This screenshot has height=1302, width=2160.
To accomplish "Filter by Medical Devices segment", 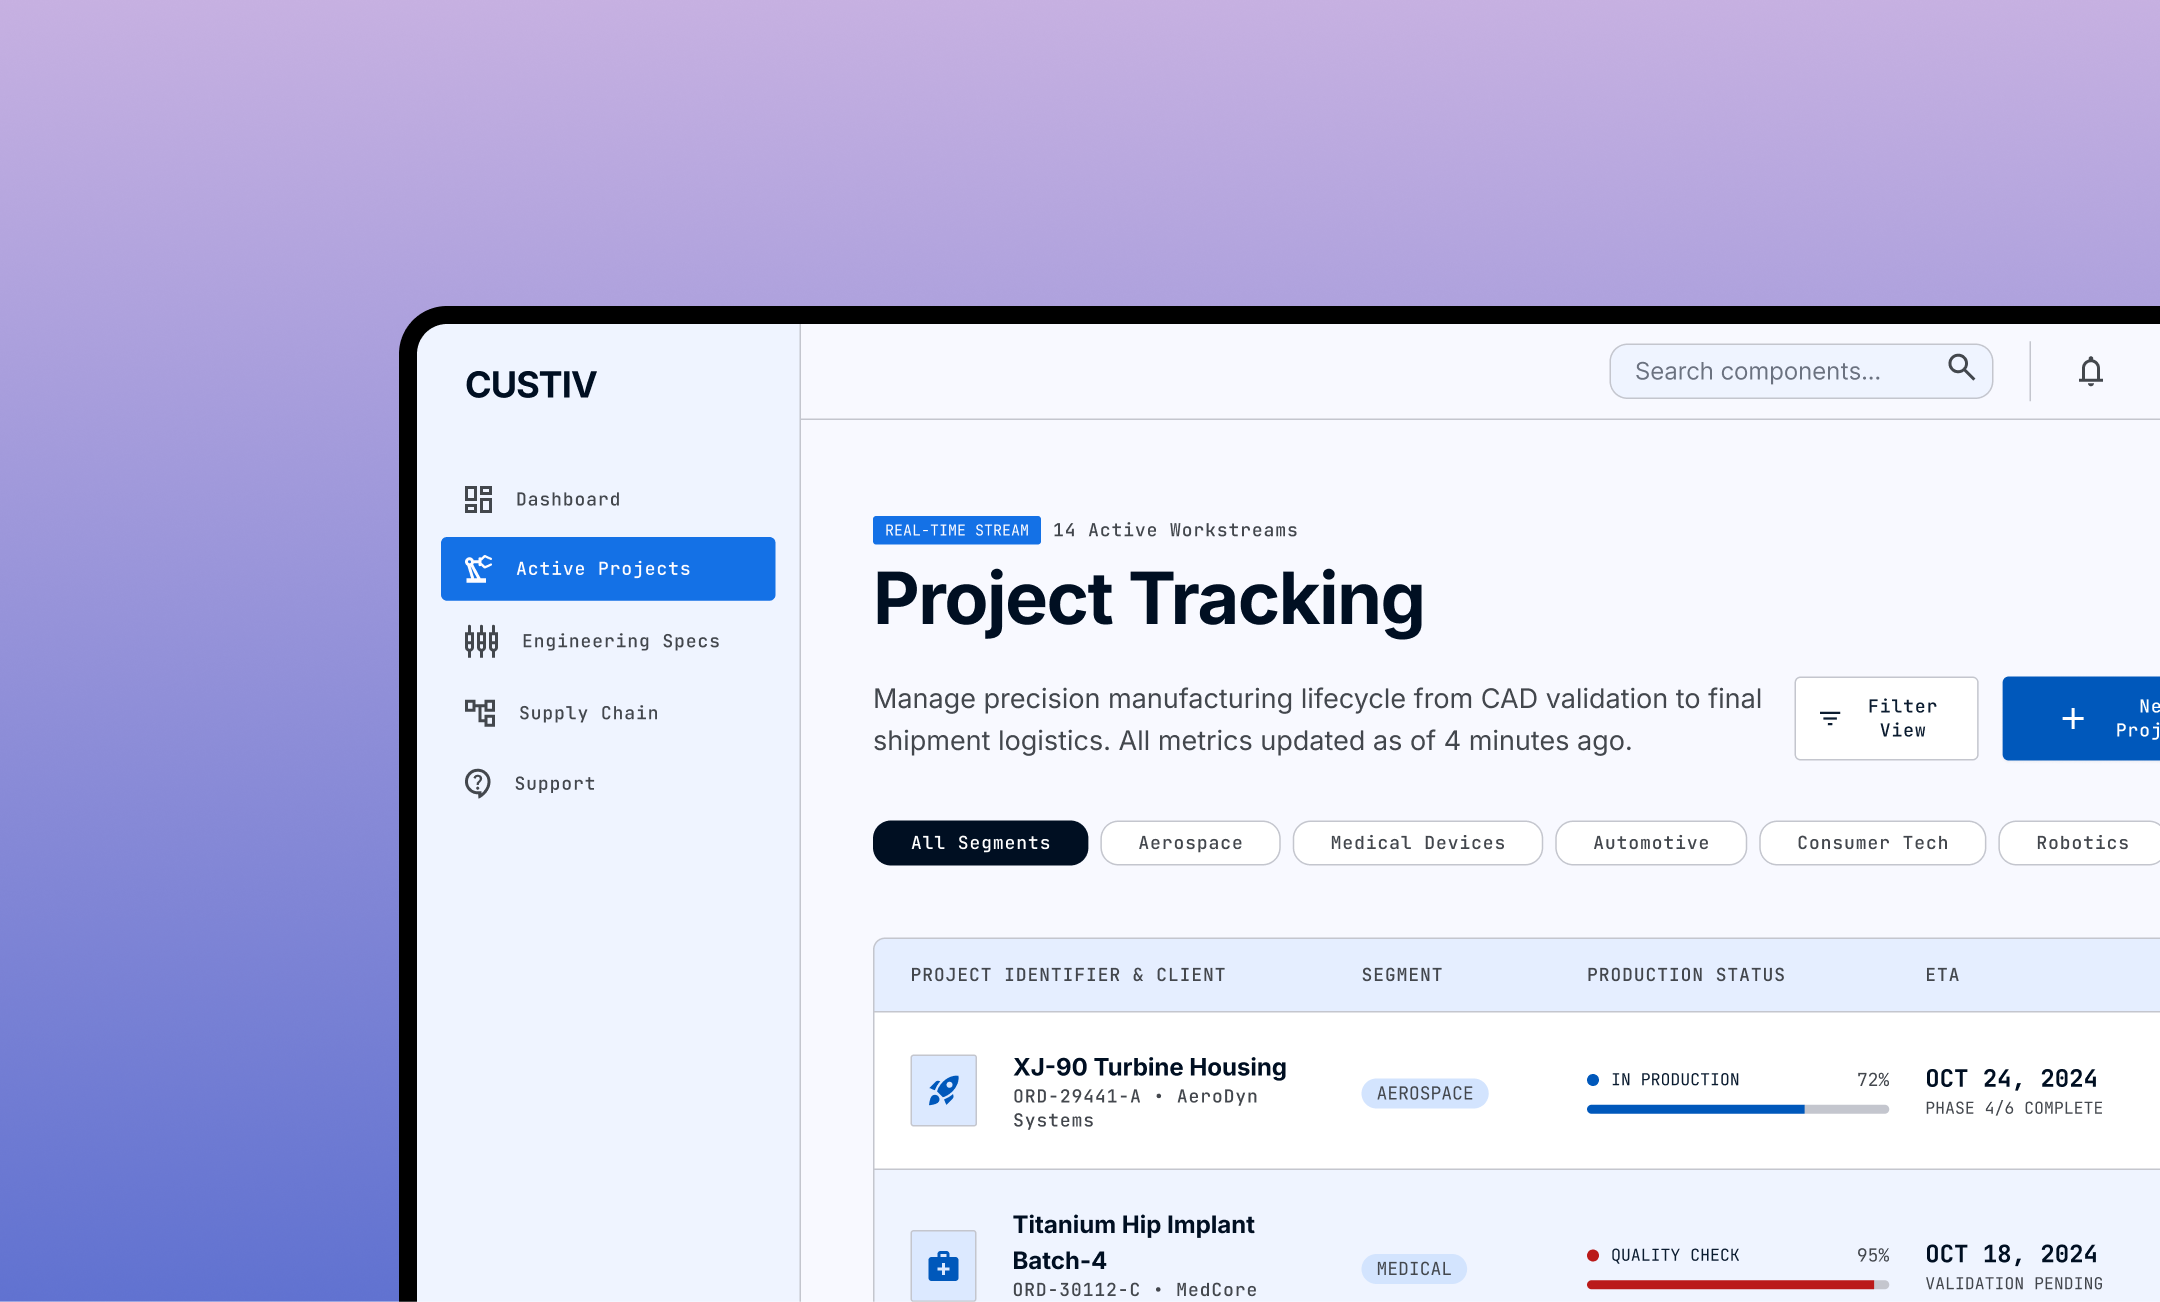I will 1417,843.
